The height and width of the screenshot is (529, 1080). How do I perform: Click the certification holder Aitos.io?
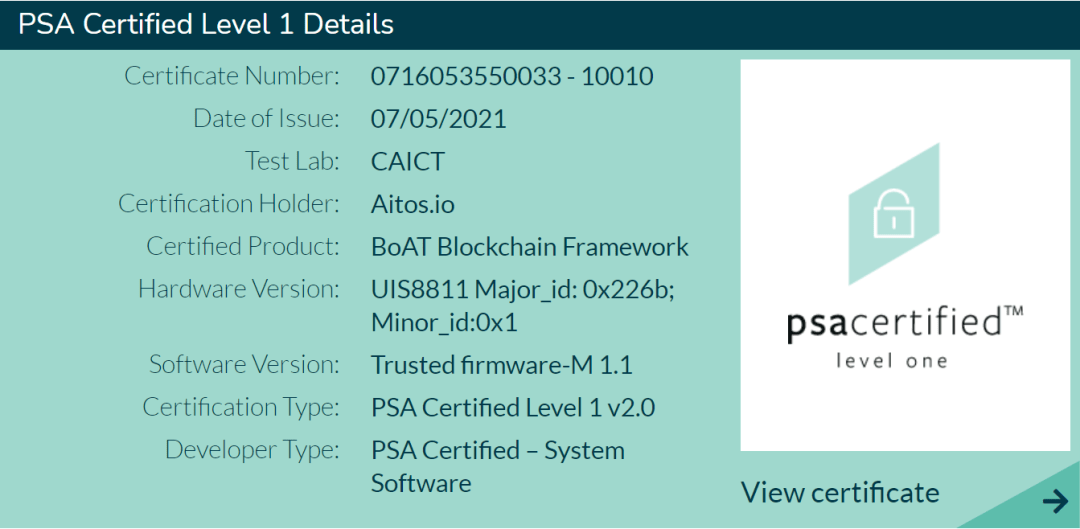412,205
